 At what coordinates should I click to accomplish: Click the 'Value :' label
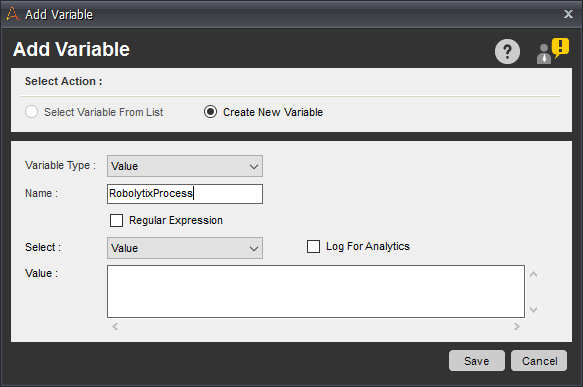tap(41, 273)
